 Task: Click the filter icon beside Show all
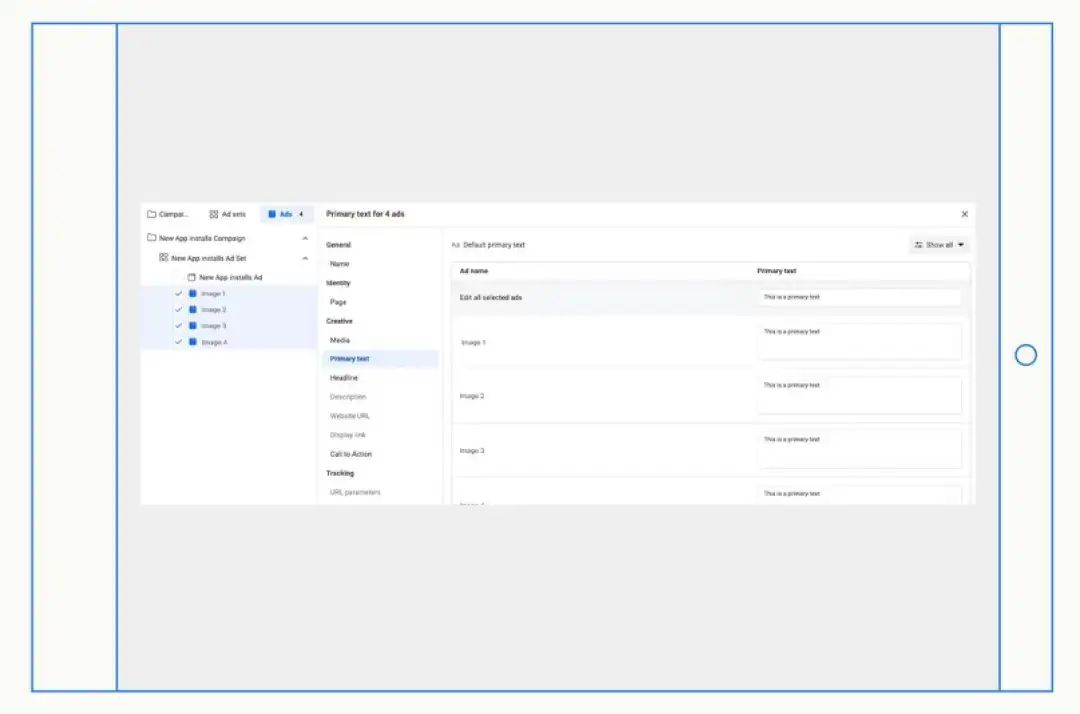[x=918, y=244]
